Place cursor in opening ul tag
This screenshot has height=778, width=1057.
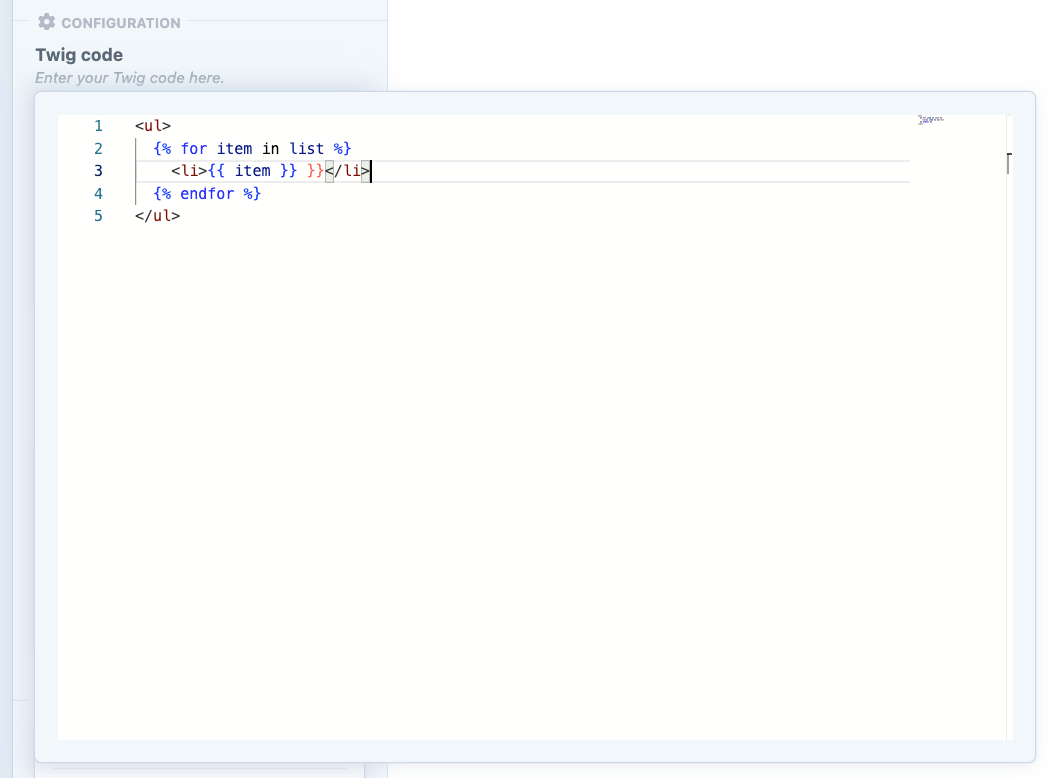coord(153,126)
